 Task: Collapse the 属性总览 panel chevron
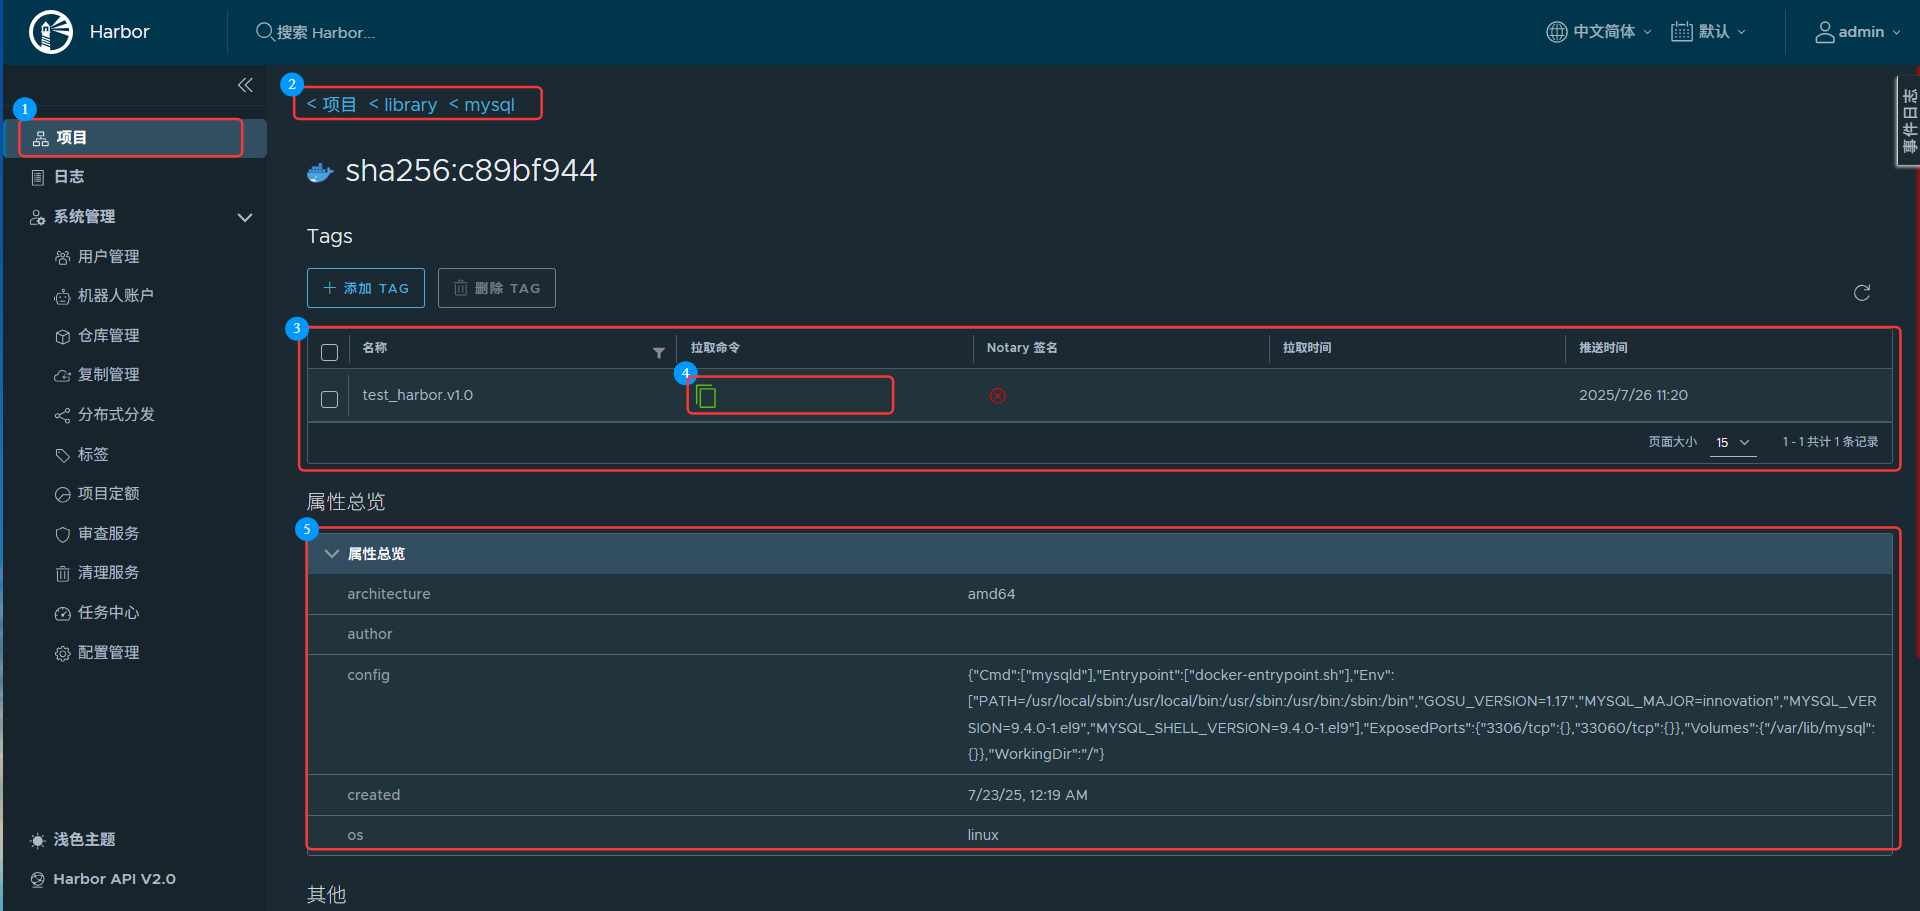pyautogui.click(x=332, y=554)
